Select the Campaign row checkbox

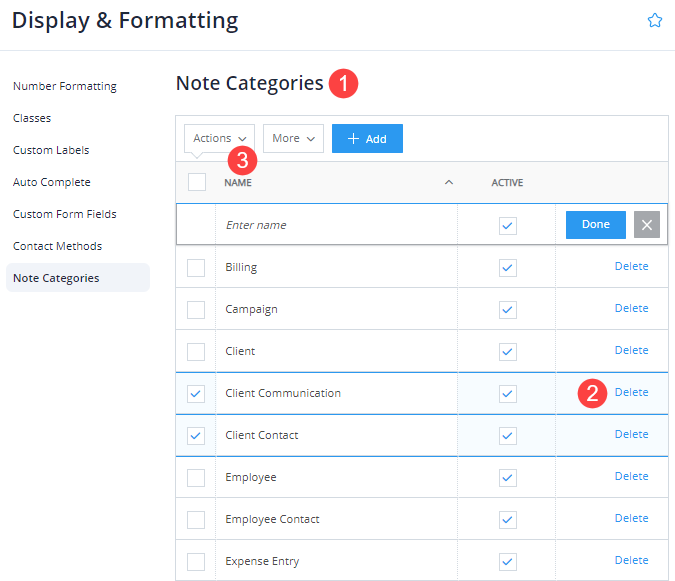tap(196, 310)
